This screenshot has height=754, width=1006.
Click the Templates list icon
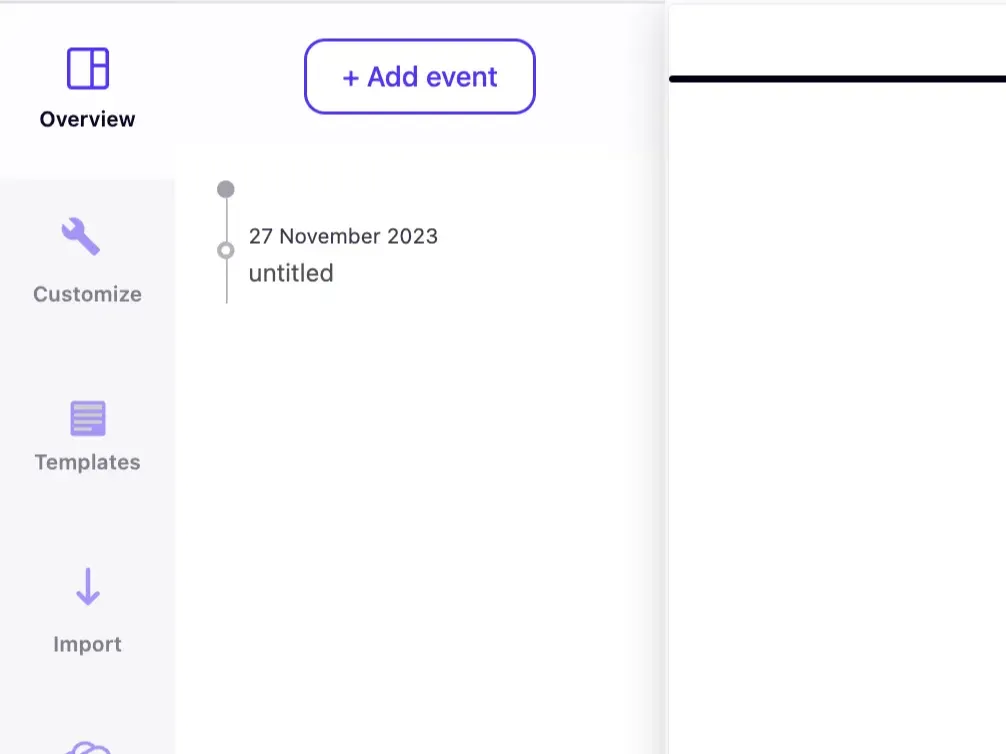(x=88, y=418)
